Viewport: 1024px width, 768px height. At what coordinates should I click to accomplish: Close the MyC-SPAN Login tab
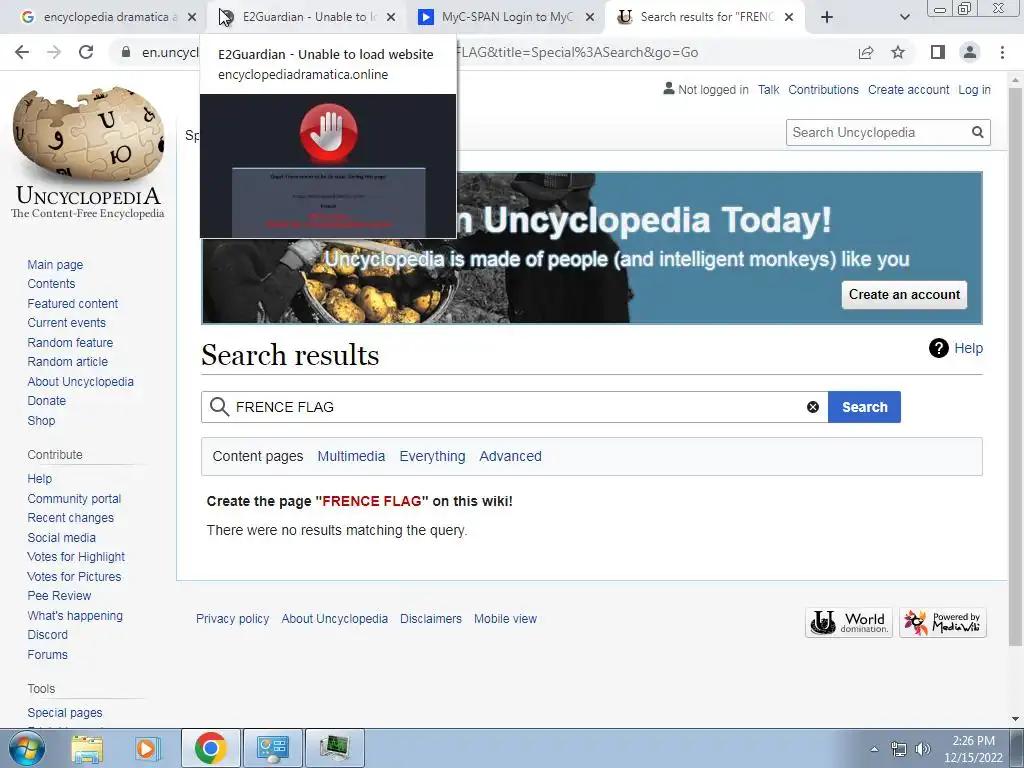tap(590, 17)
